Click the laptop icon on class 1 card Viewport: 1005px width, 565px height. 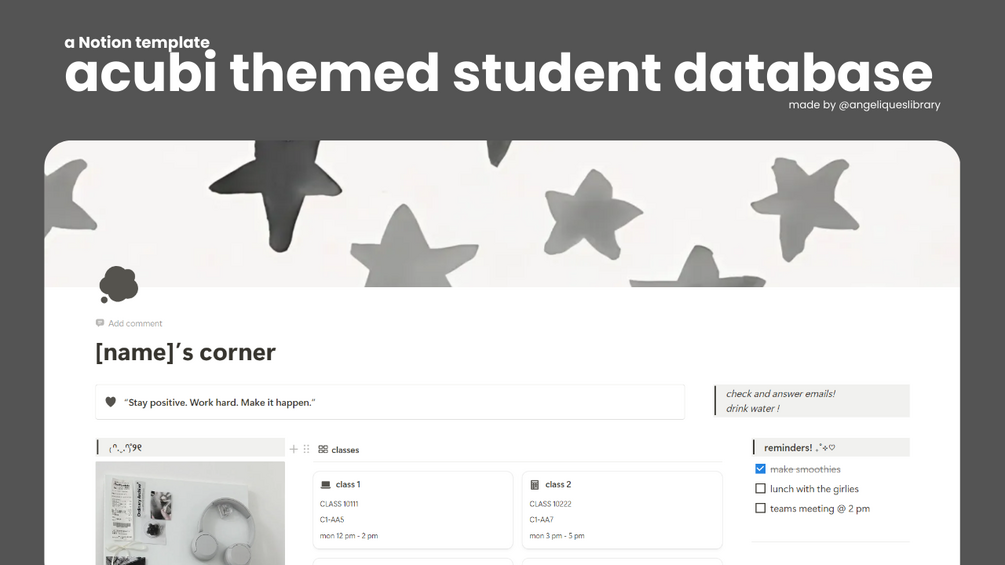326,485
